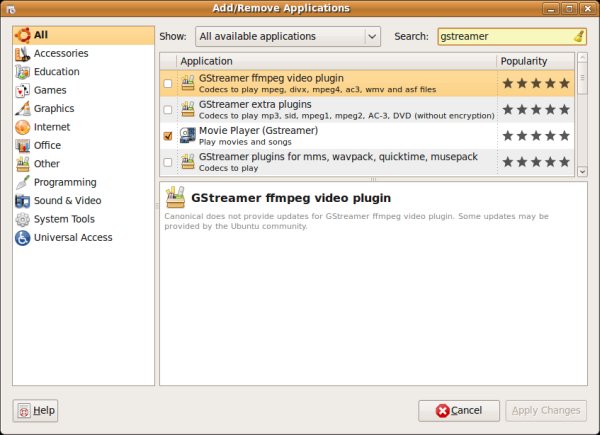
Task: Select the Internet category label
Action: tap(52, 127)
